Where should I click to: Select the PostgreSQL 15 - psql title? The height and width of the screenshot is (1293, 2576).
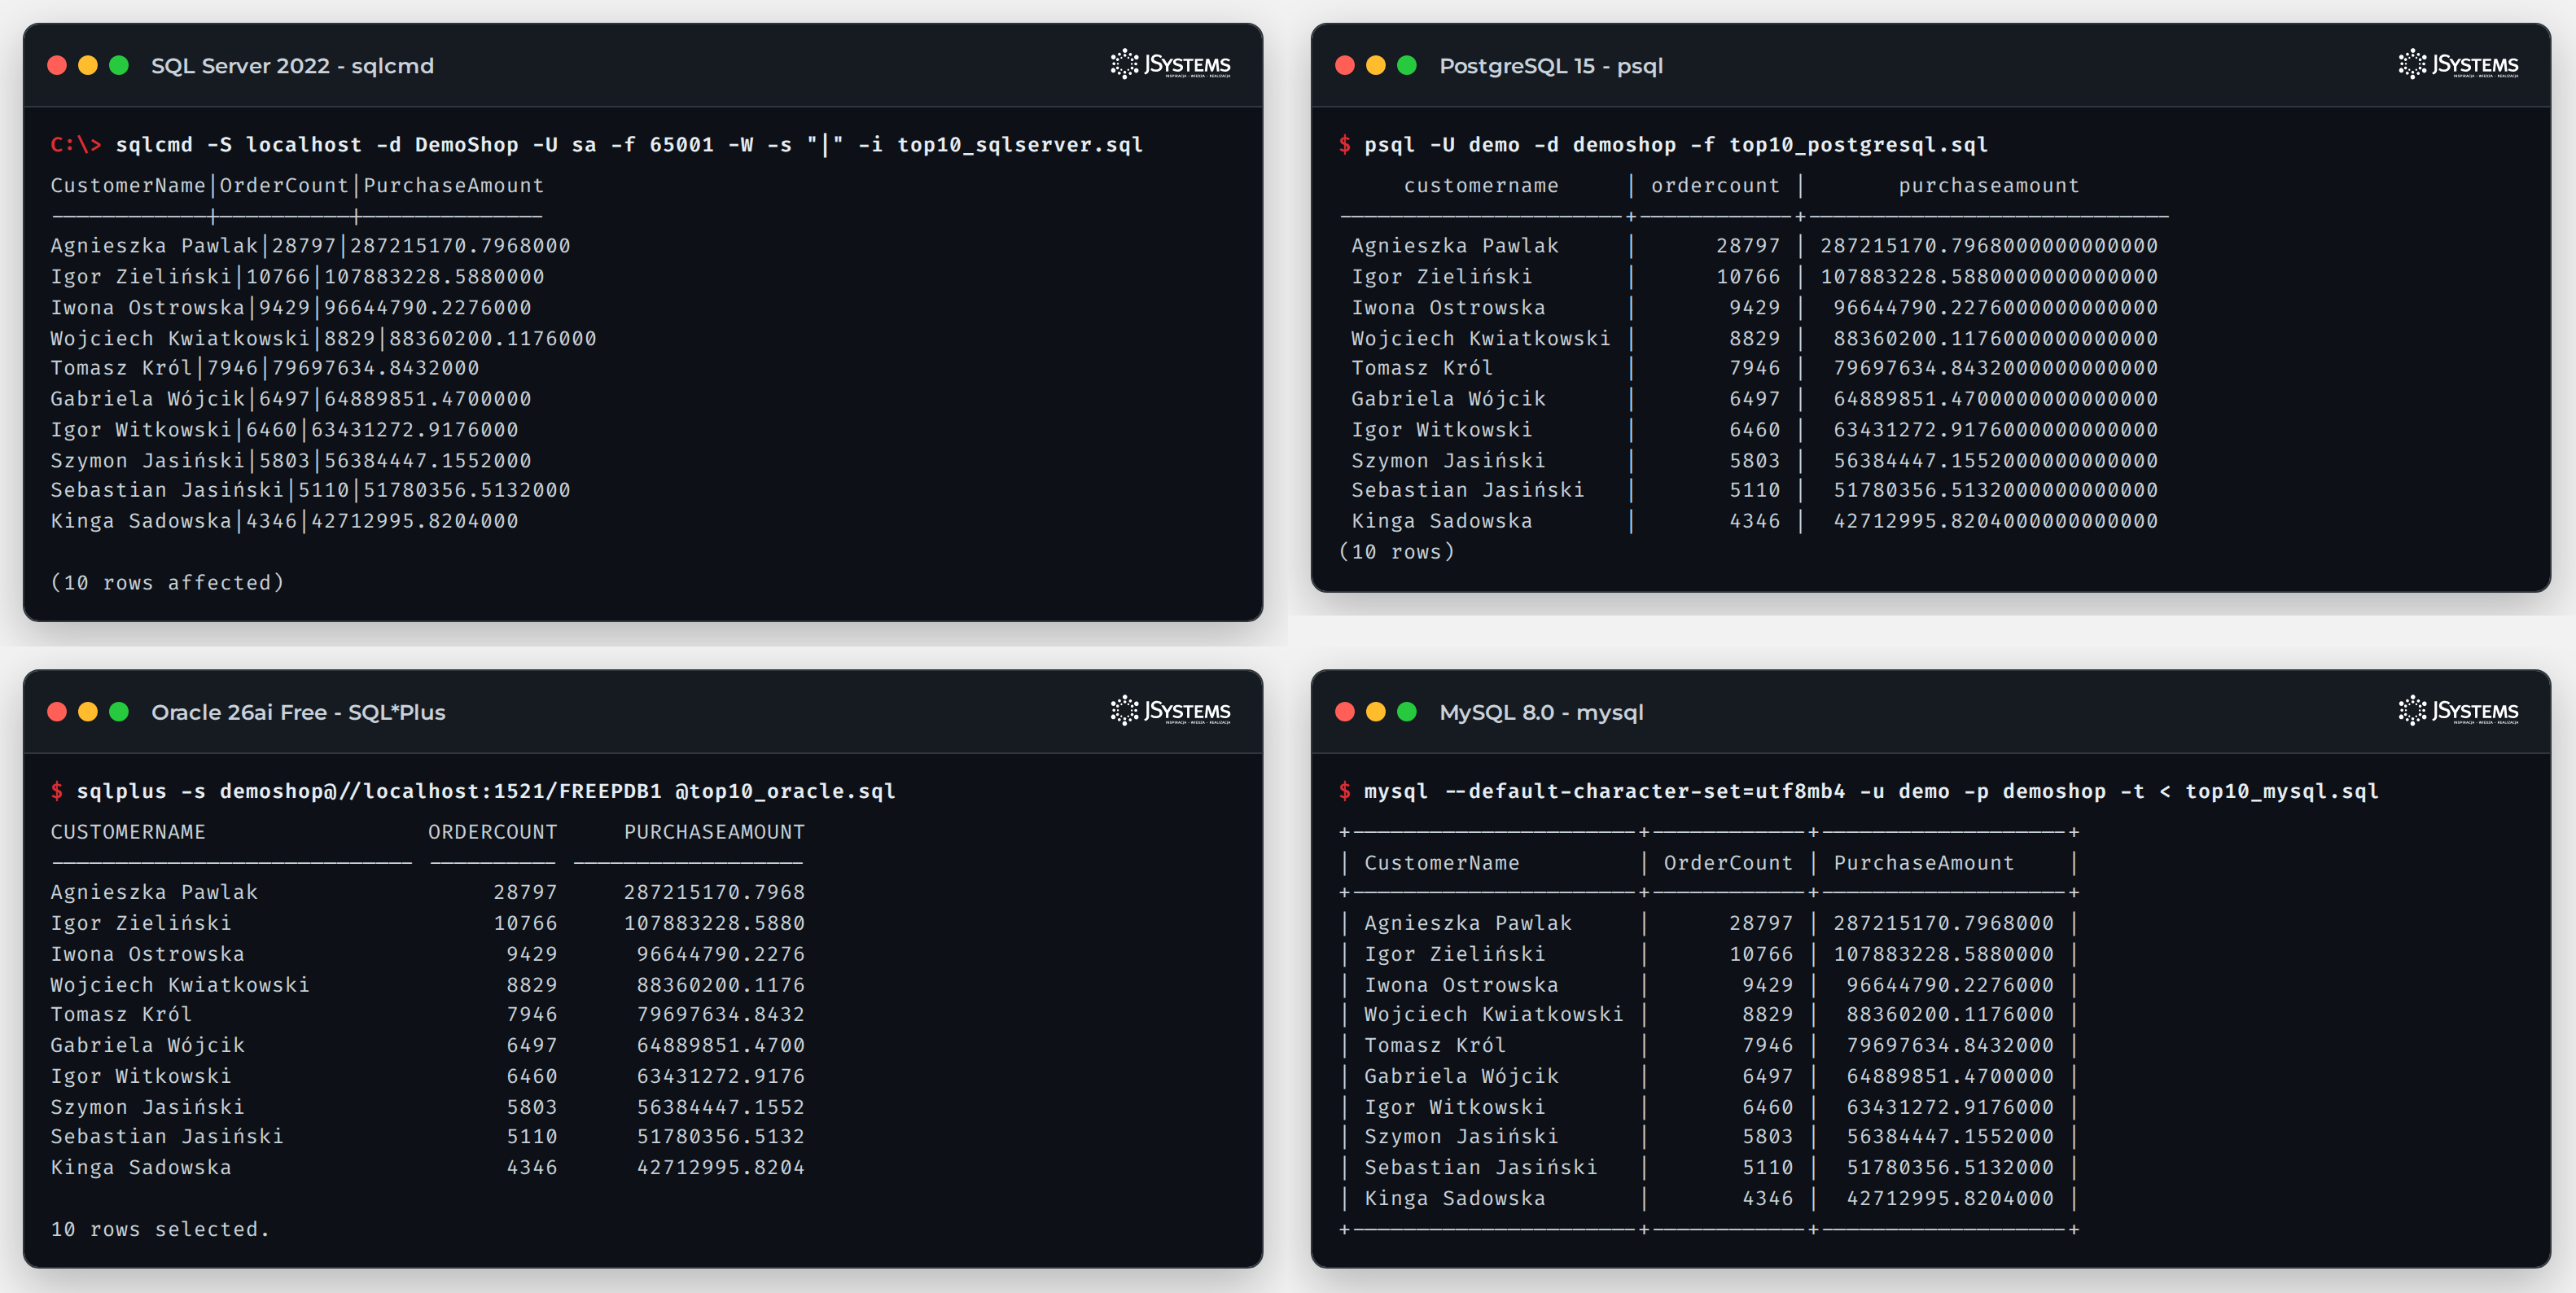coord(1551,66)
